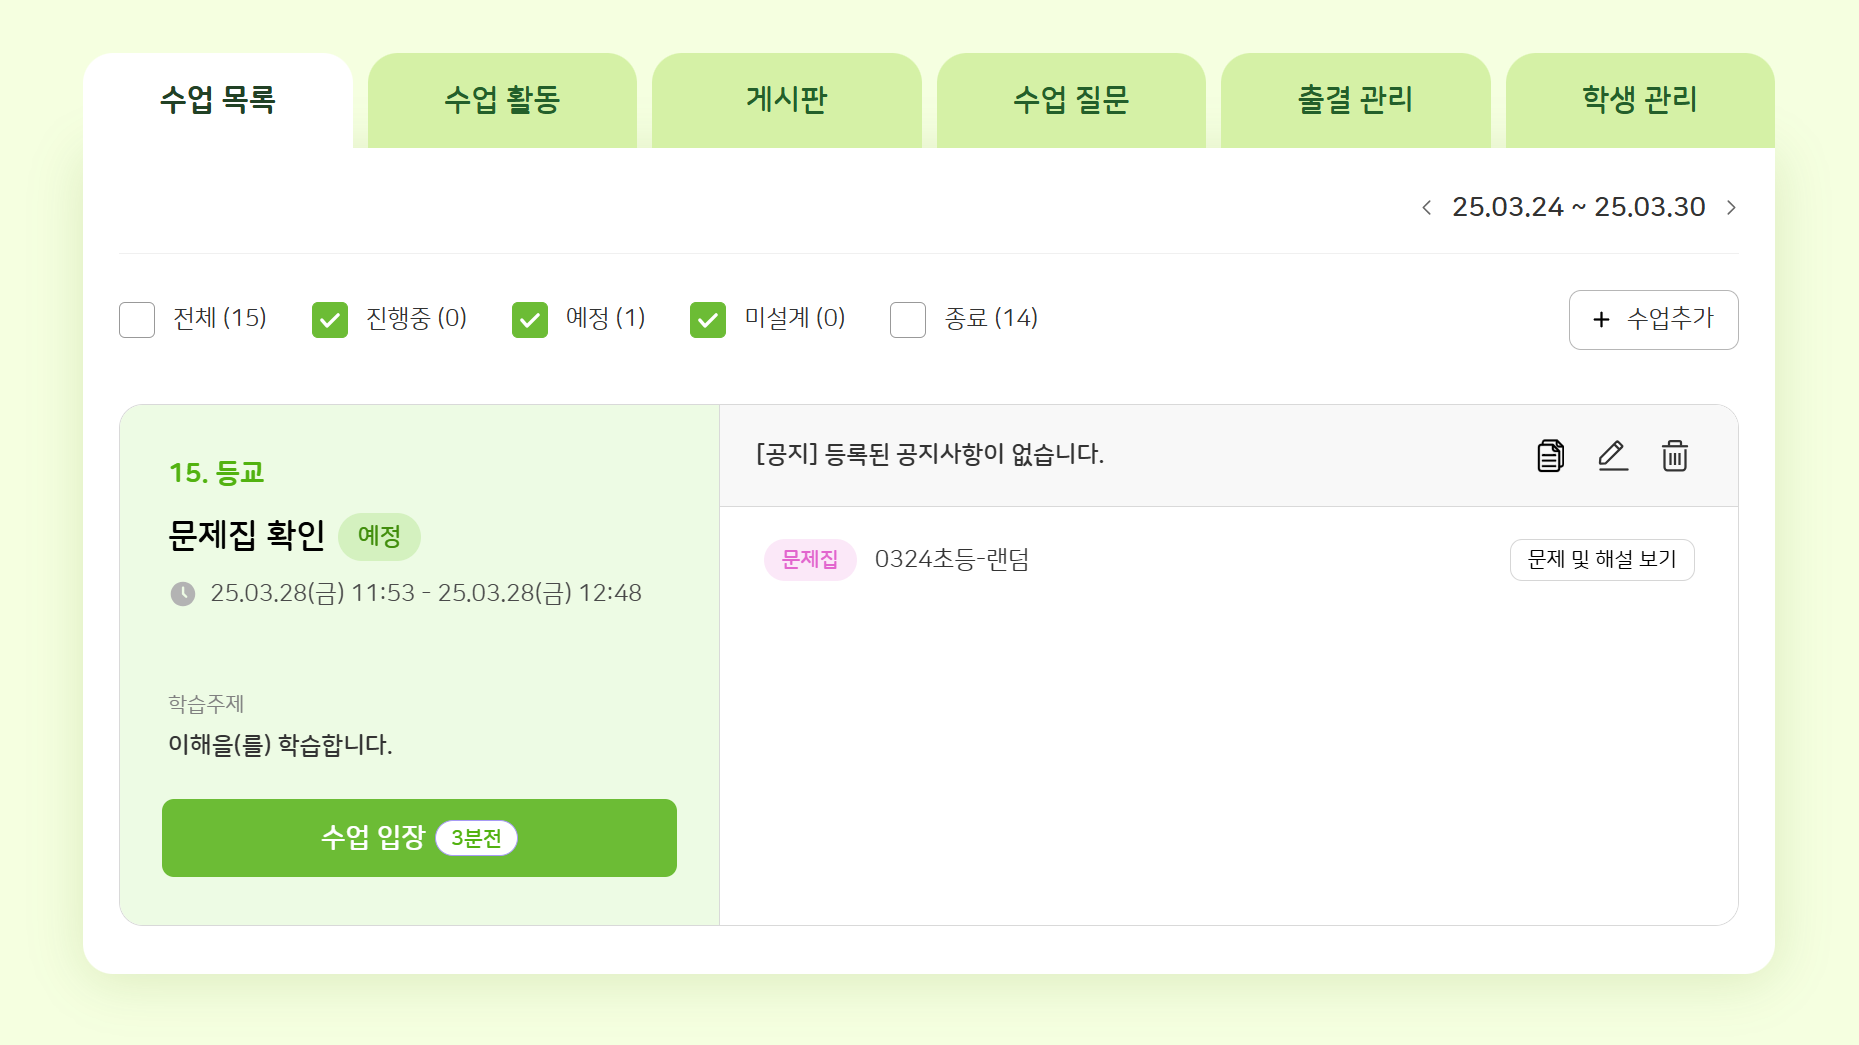Click the copy class document icon
The image size is (1859, 1045).
(1550, 456)
